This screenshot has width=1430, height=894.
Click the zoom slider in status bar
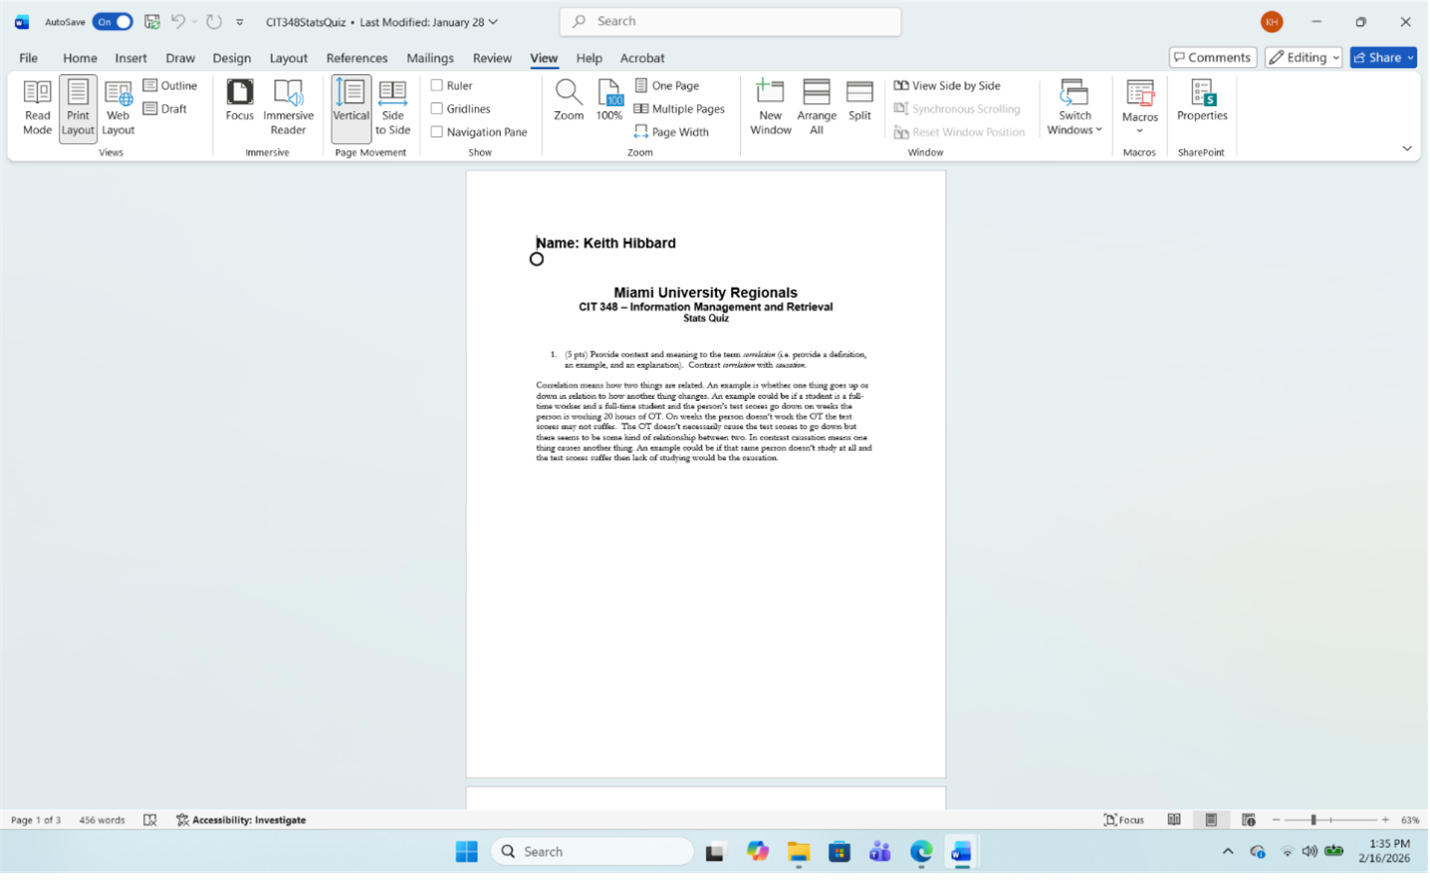point(1313,820)
